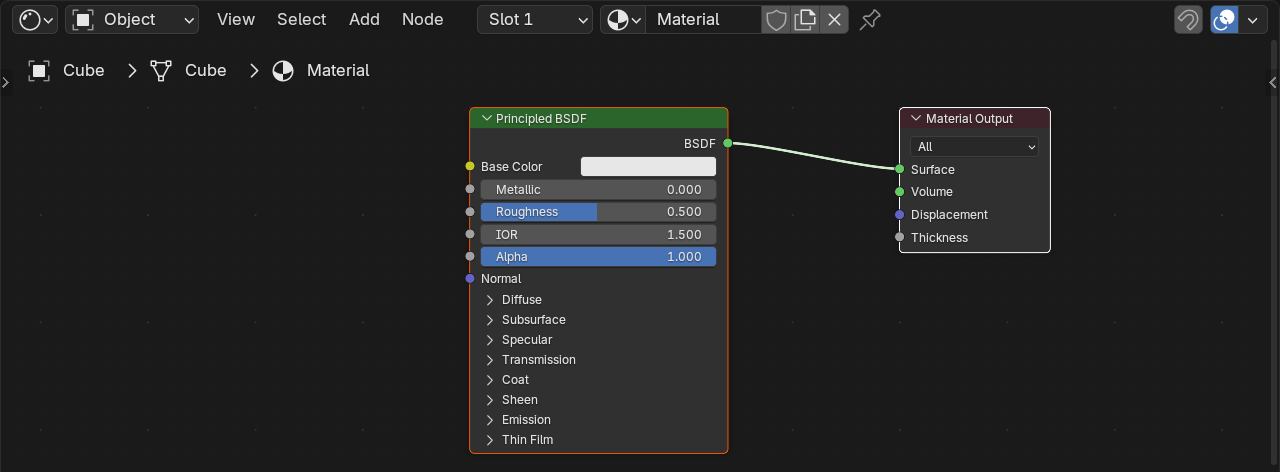Screen dimensions: 1280x472
Task: Click the Volume input socket
Action: tap(900, 192)
